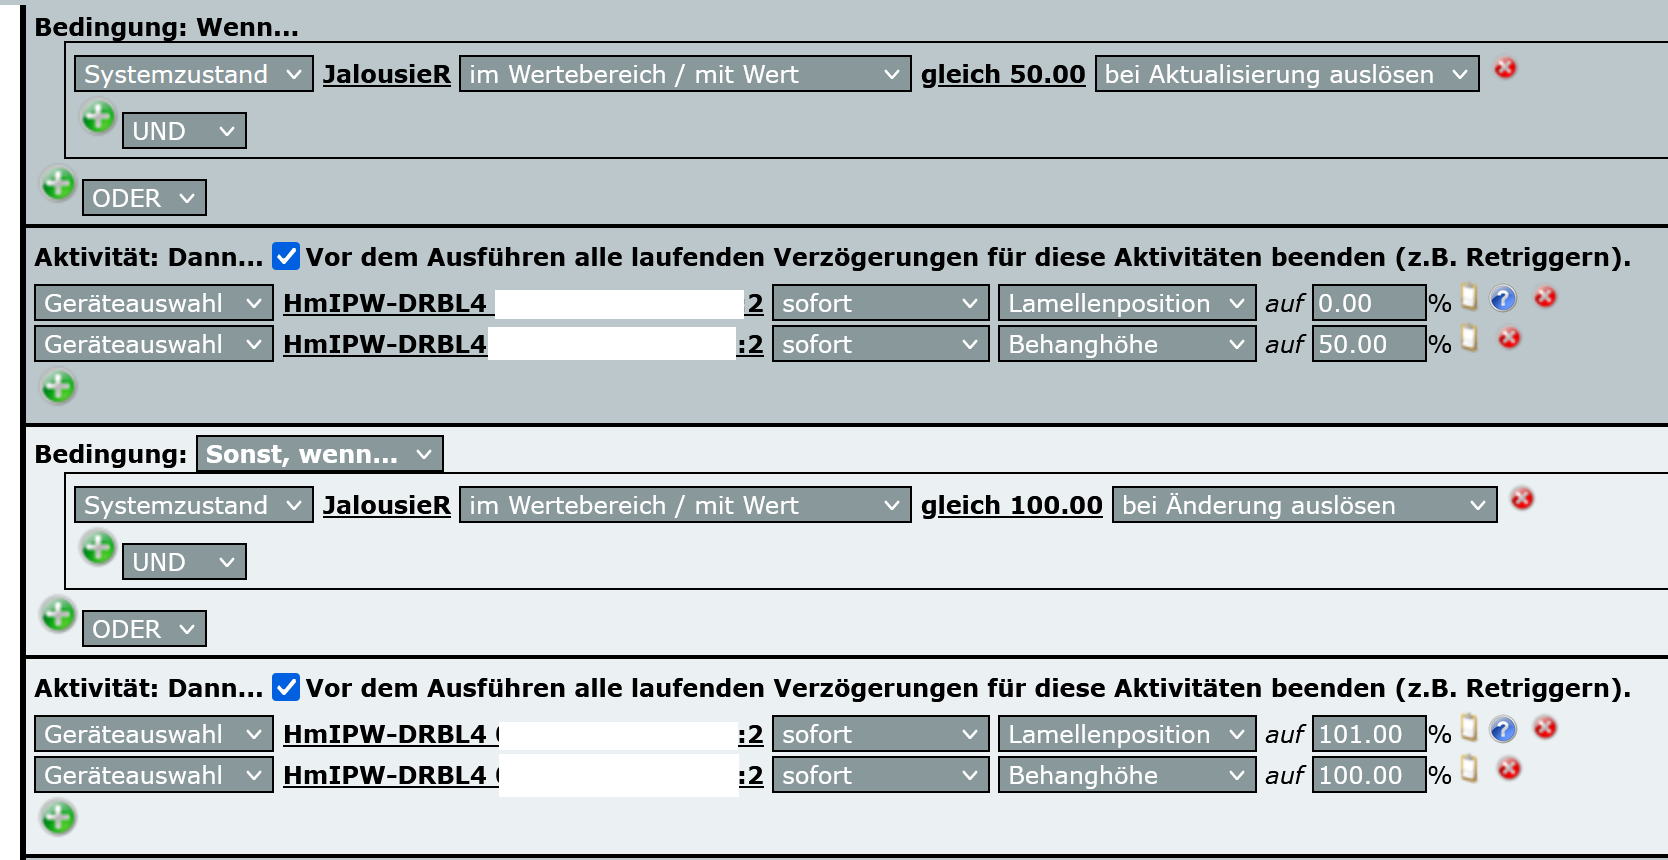The height and width of the screenshot is (860, 1668).
Task: Open the first UND operator dropdown
Action: click(x=184, y=131)
